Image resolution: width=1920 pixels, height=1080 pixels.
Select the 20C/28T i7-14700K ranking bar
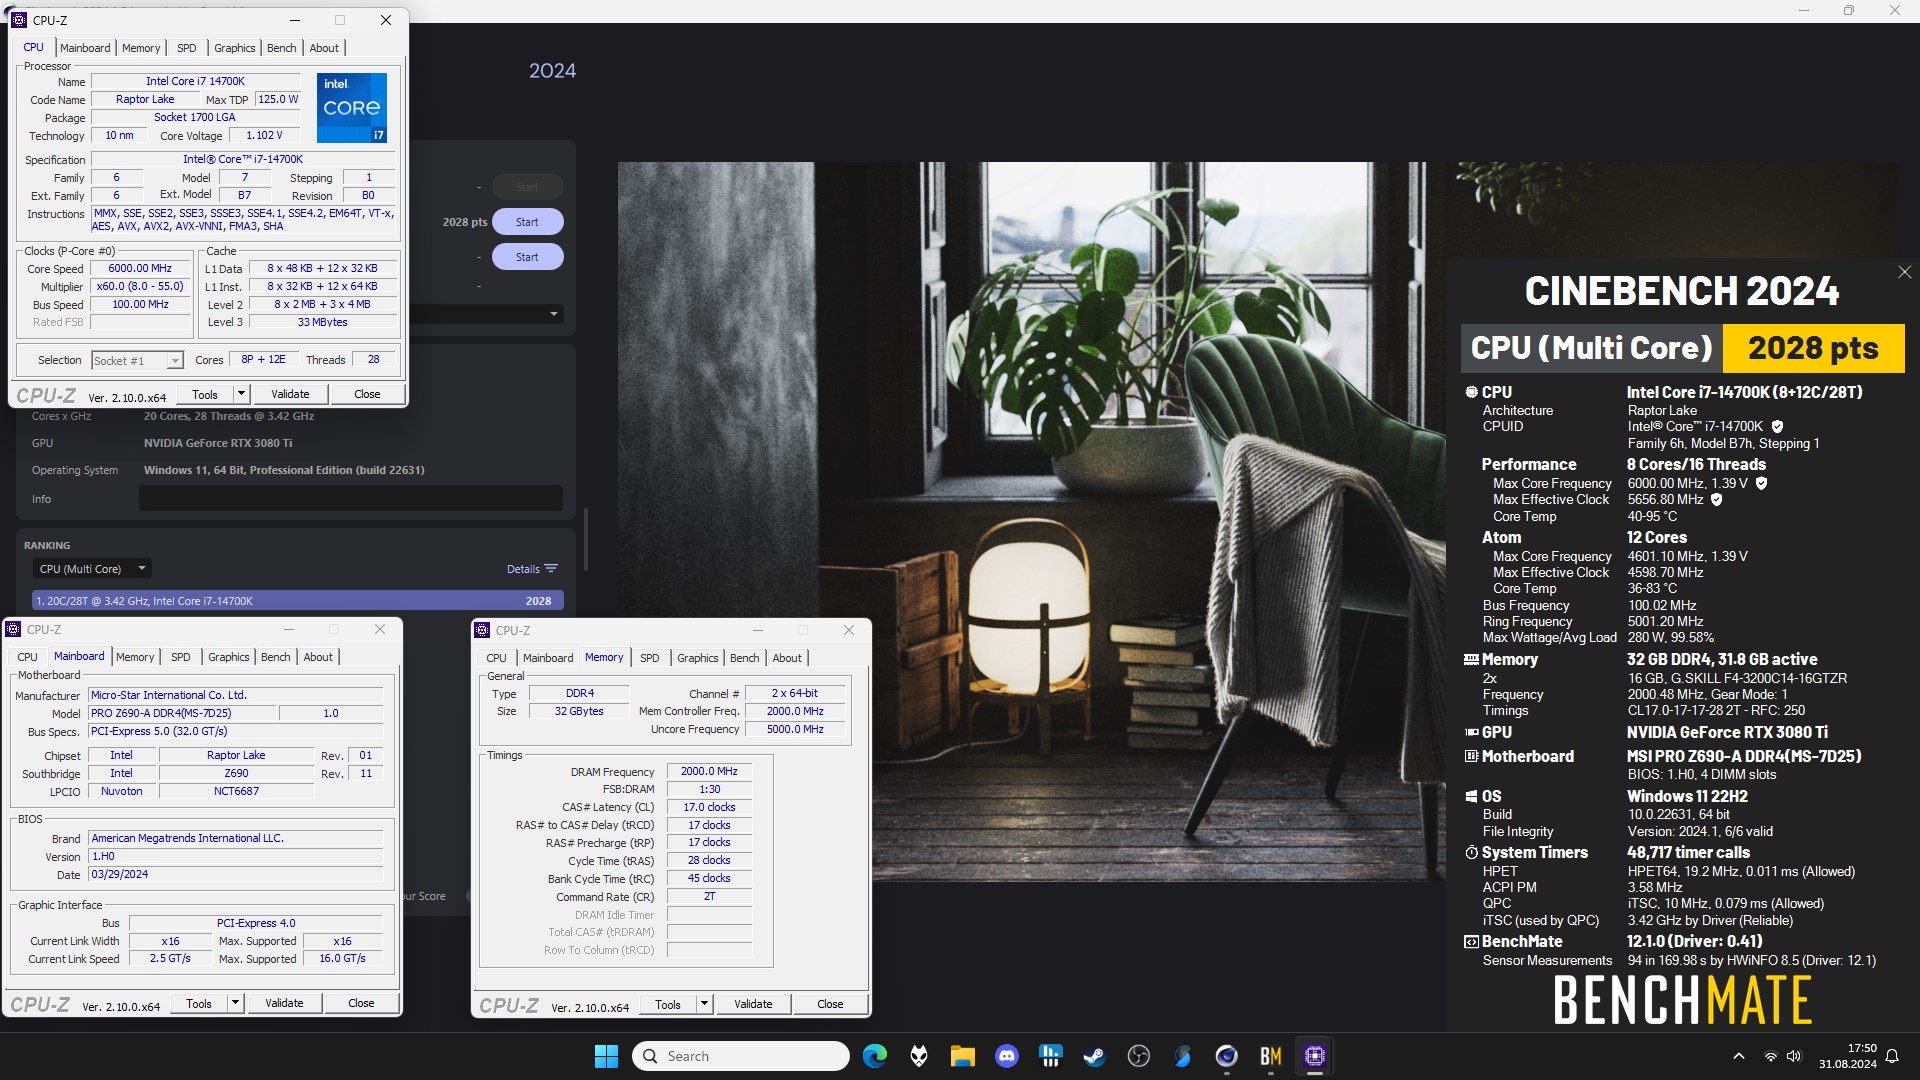[x=298, y=601]
